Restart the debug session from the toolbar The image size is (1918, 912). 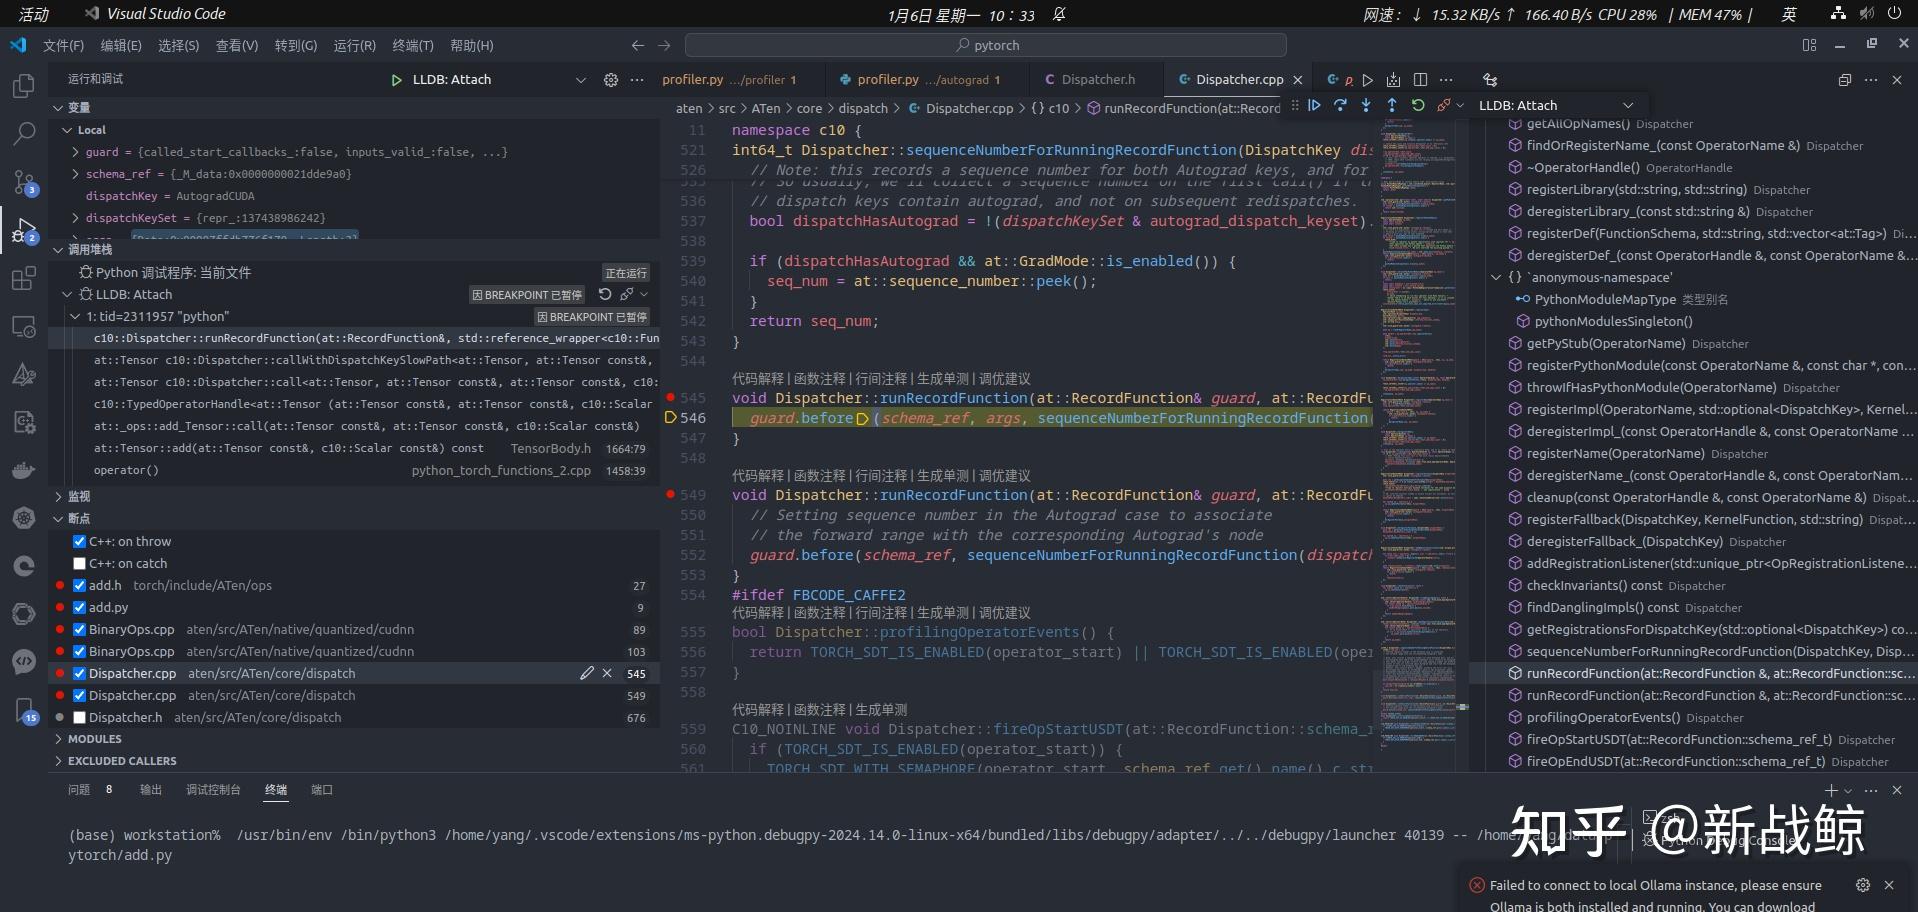[1417, 105]
